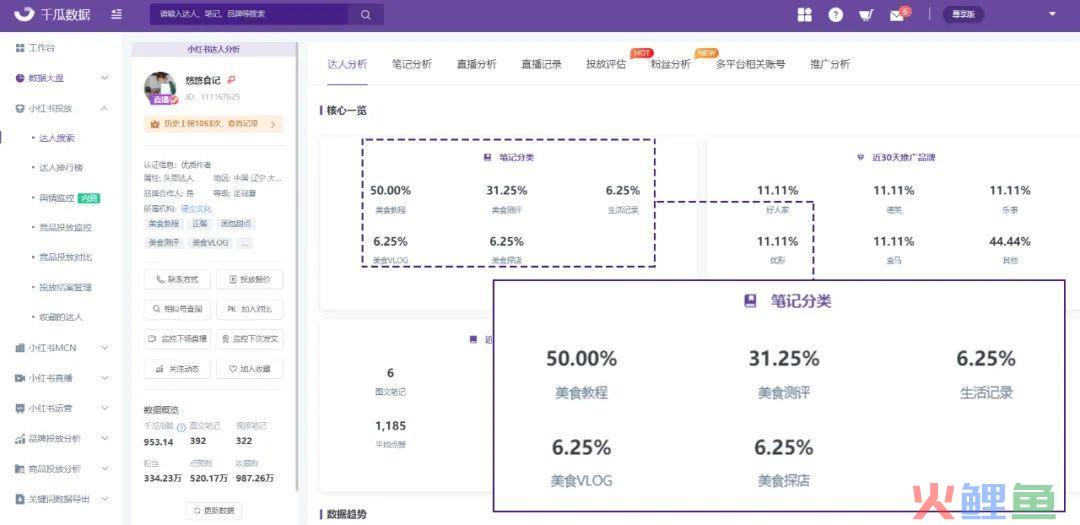This screenshot has height=525, width=1080.
Task: Click the 小红书投放 sidebar icon
Action: click(20, 108)
